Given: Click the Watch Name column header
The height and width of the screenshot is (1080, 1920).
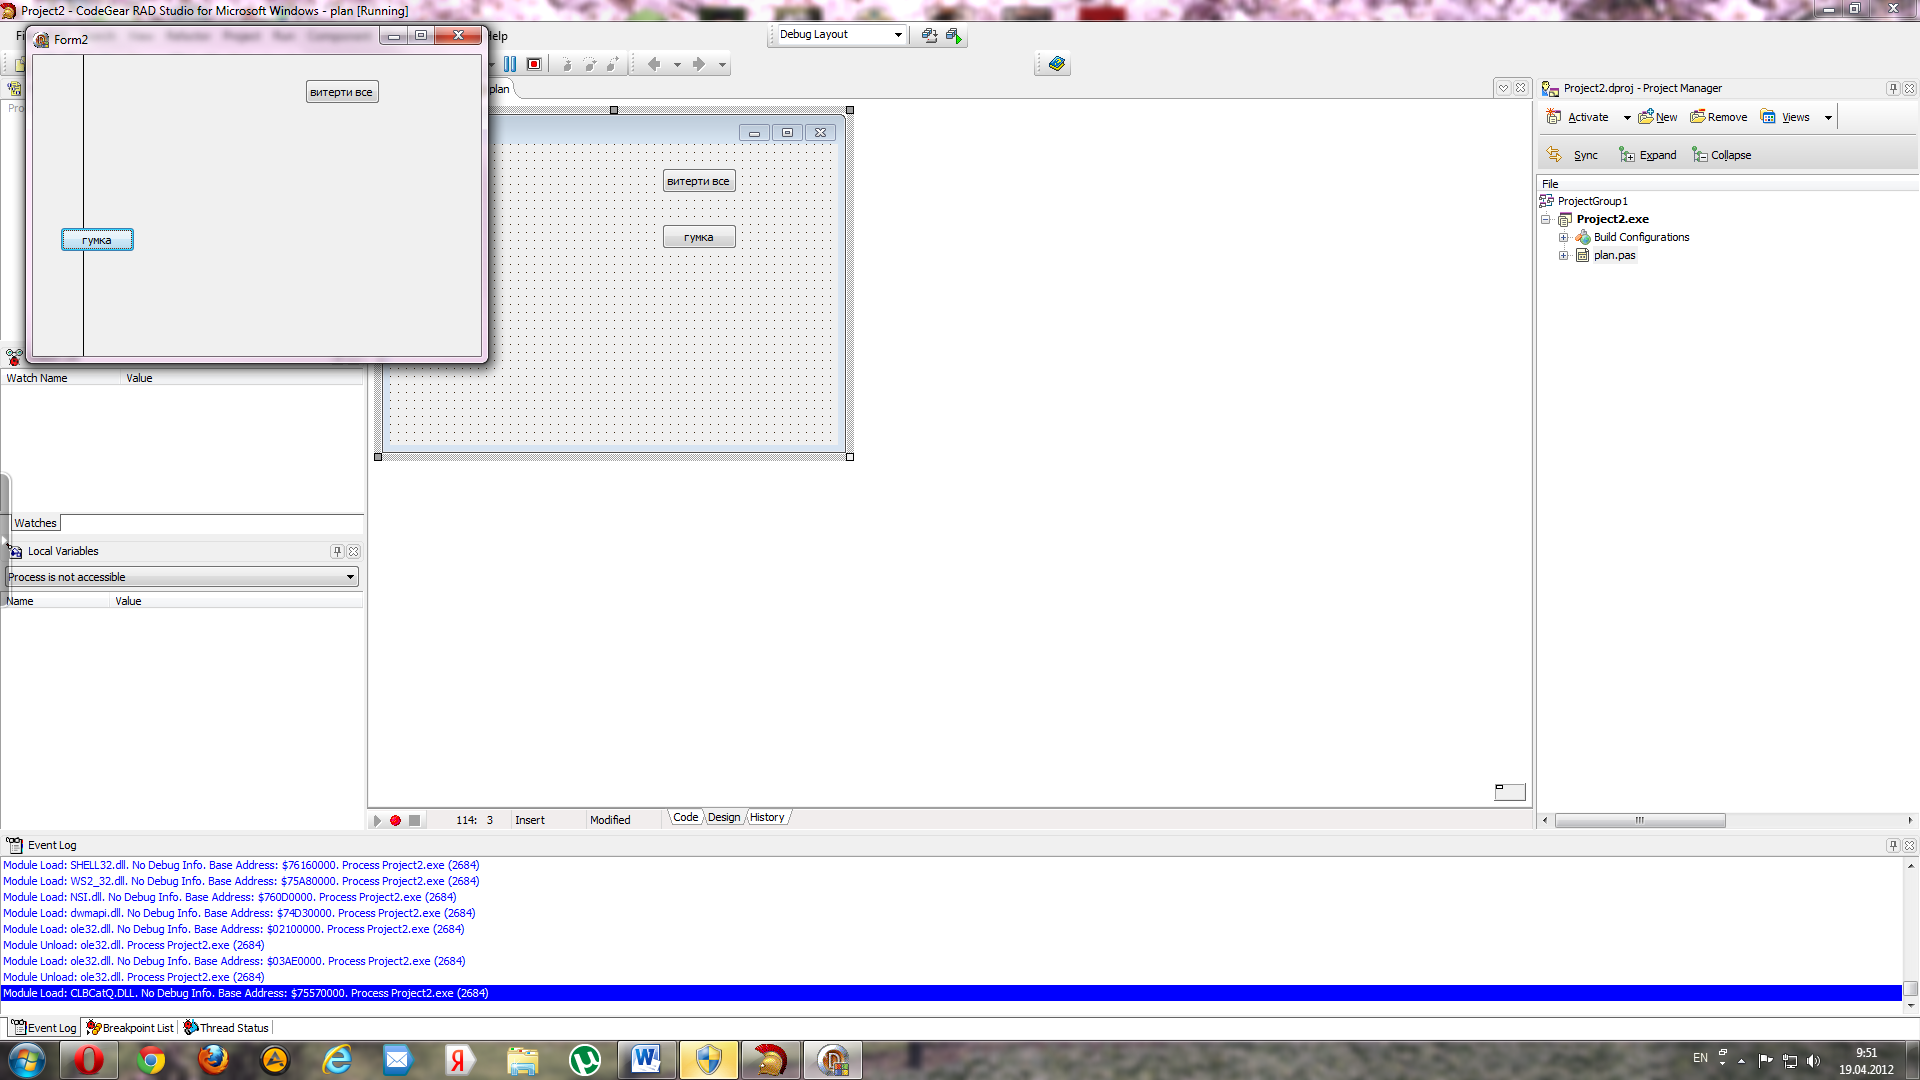Looking at the screenshot, I should click(60, 378).
